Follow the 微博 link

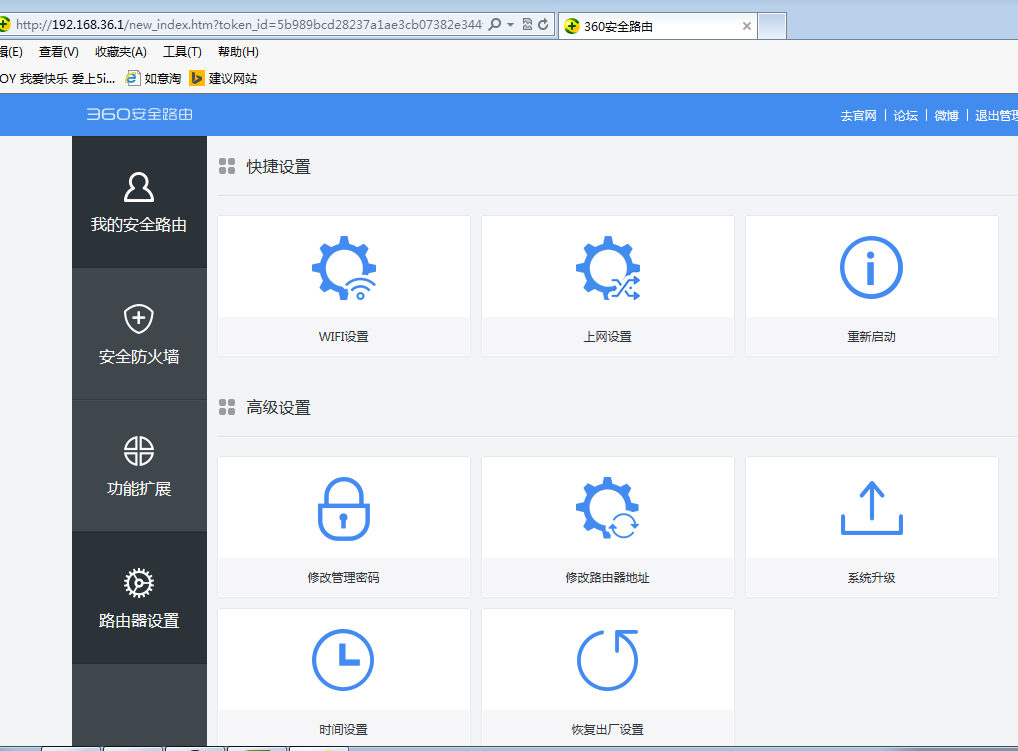[x=947, y=116]
